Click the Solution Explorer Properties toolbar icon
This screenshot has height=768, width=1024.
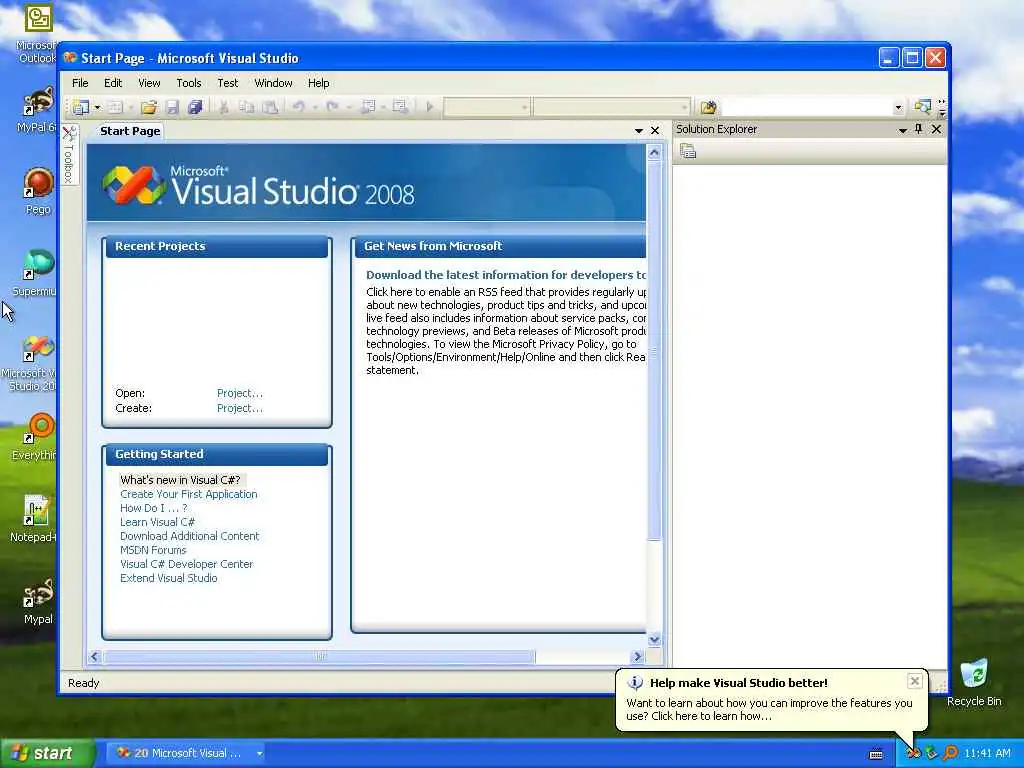click(x=688, y=152)
